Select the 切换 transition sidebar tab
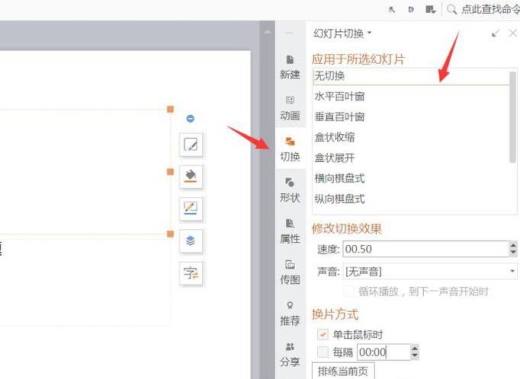Screen dimensions: 520x379 click(x=290, y=149)
